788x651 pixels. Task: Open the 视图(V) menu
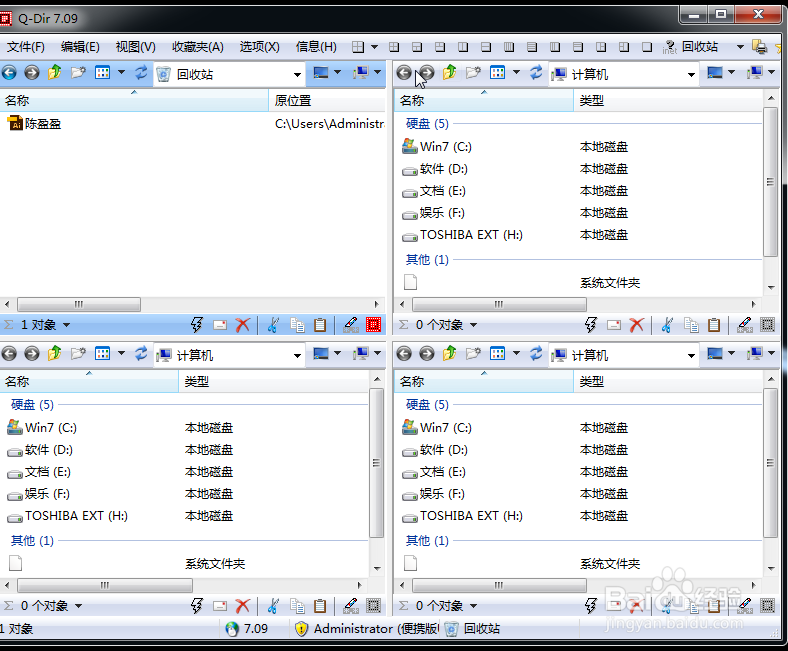point(135,47)
